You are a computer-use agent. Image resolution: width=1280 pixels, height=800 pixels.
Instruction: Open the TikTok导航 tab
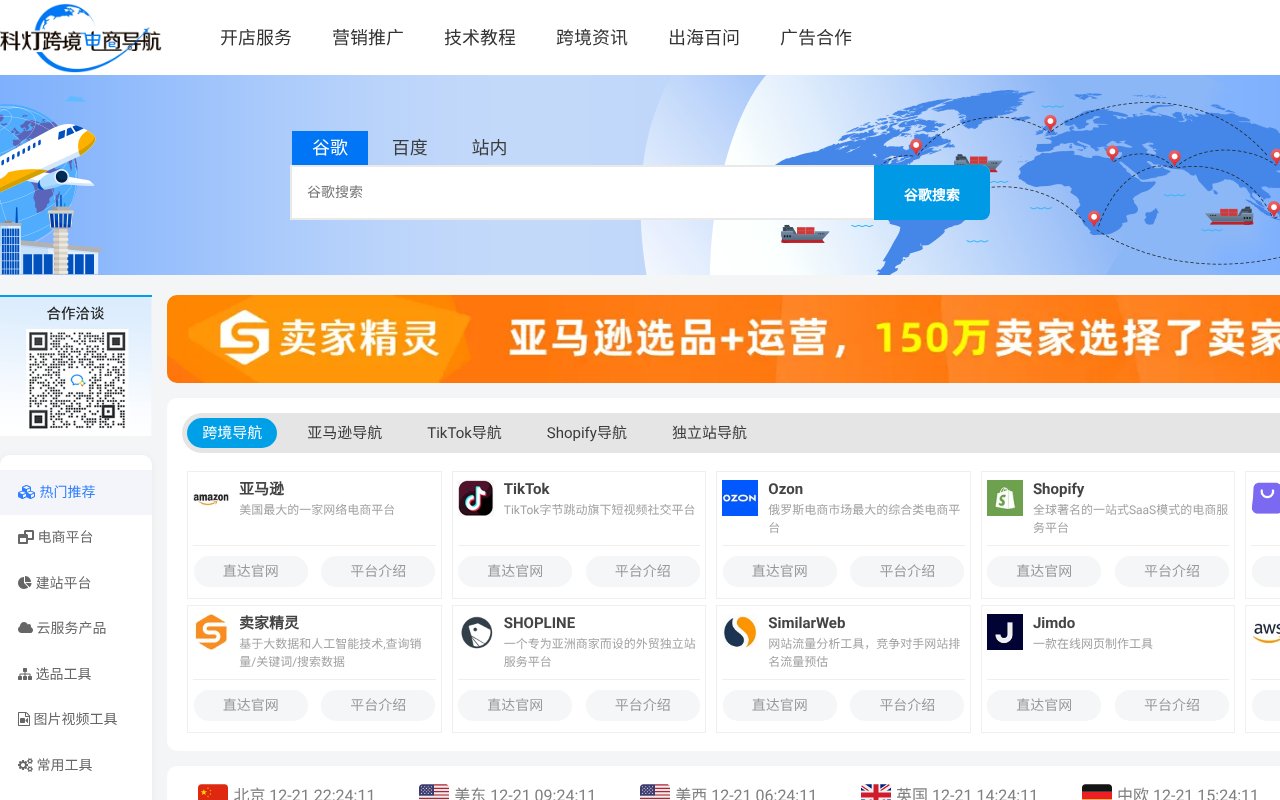[464, 432]
